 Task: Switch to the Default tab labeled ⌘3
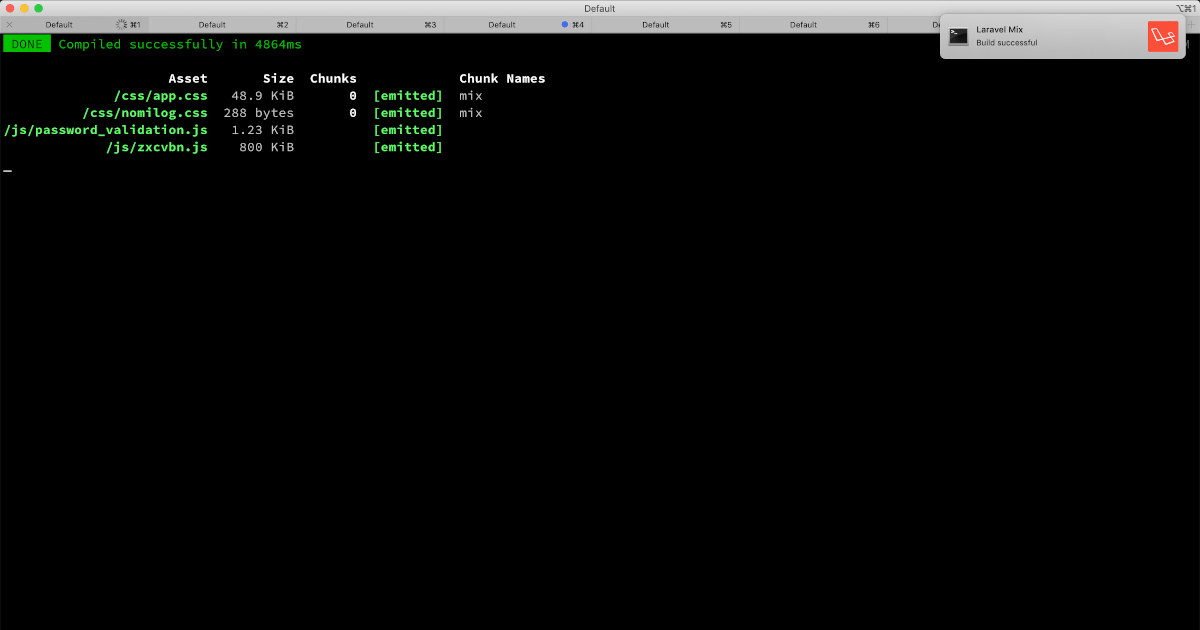point(358,23)
